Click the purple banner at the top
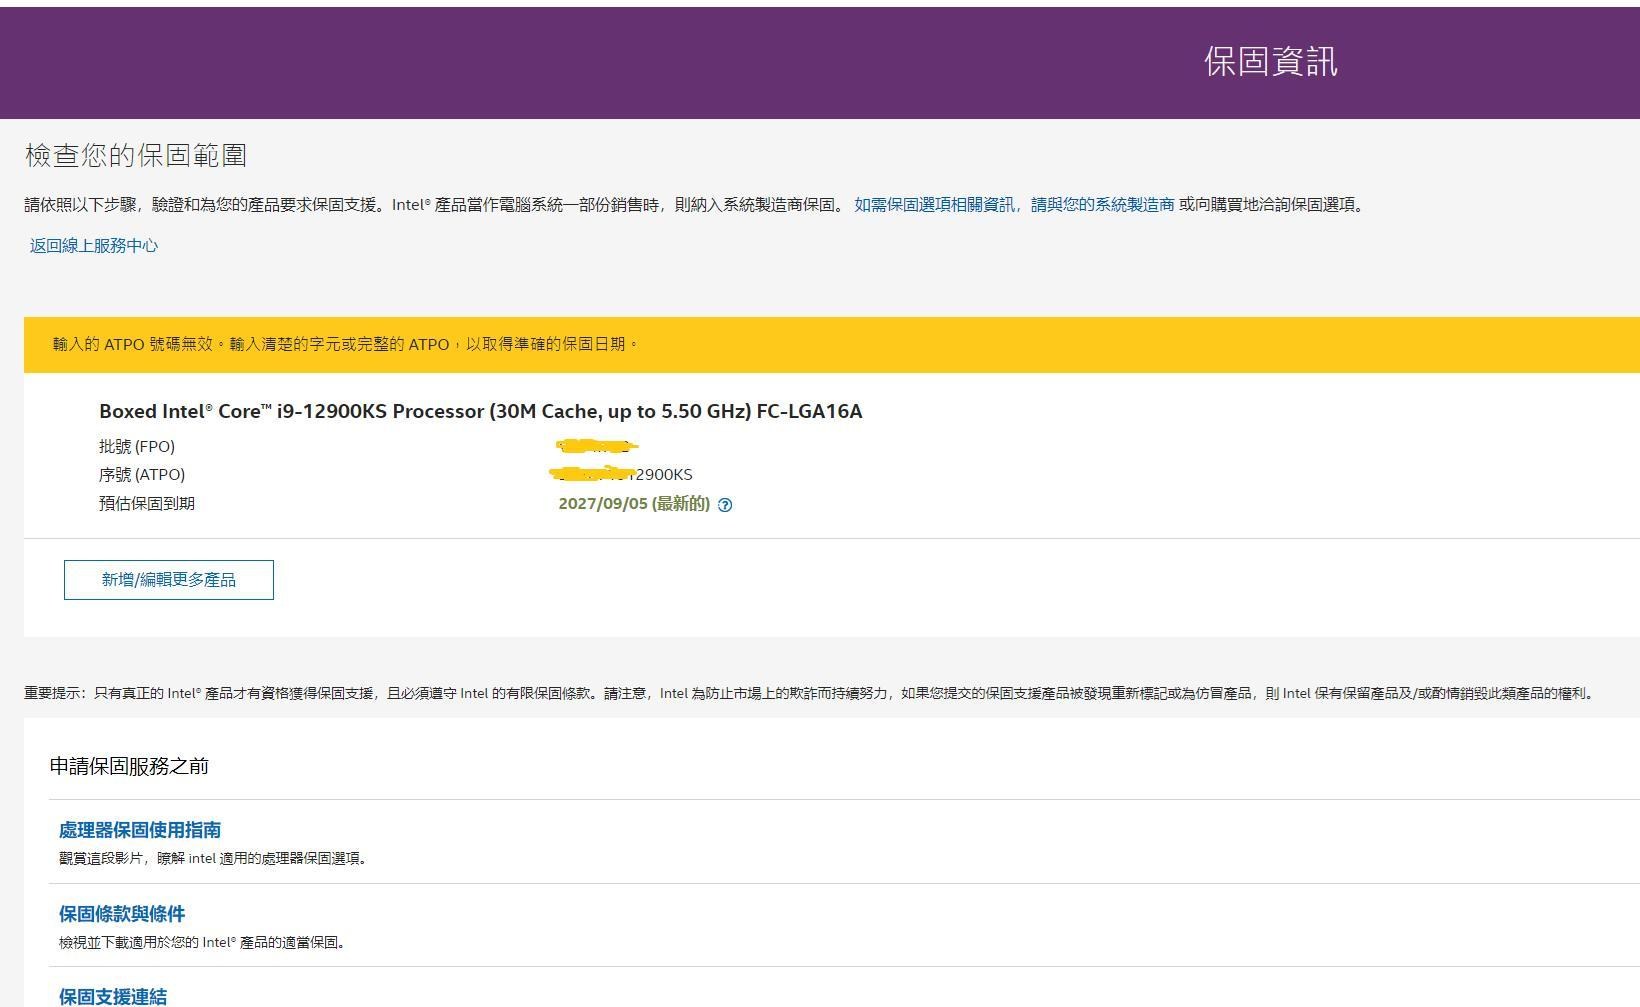Image resolution: width=1640 pixels, height=1007 pixels. 600,62
